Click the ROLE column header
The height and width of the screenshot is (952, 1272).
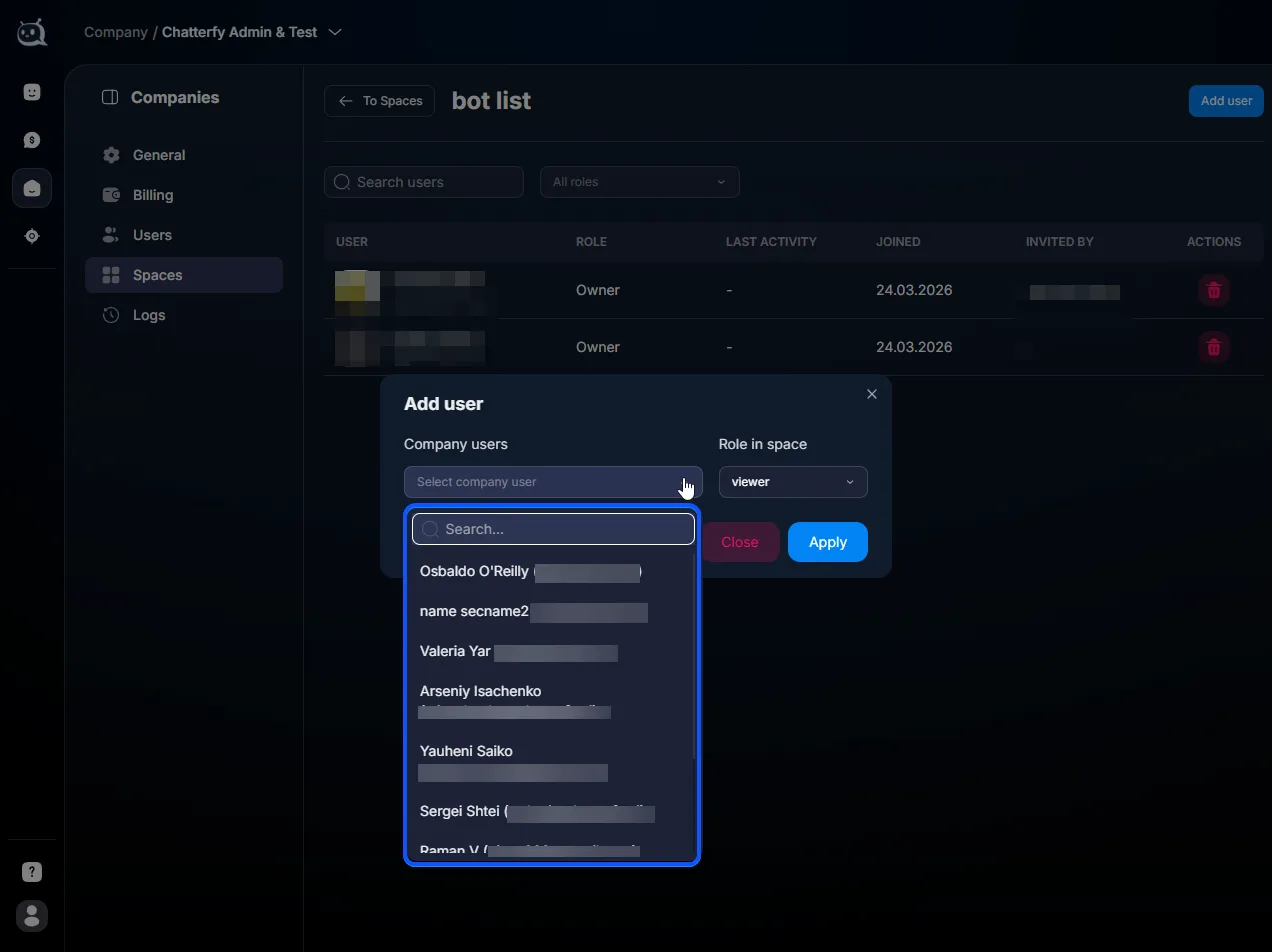tap(591, 242)
